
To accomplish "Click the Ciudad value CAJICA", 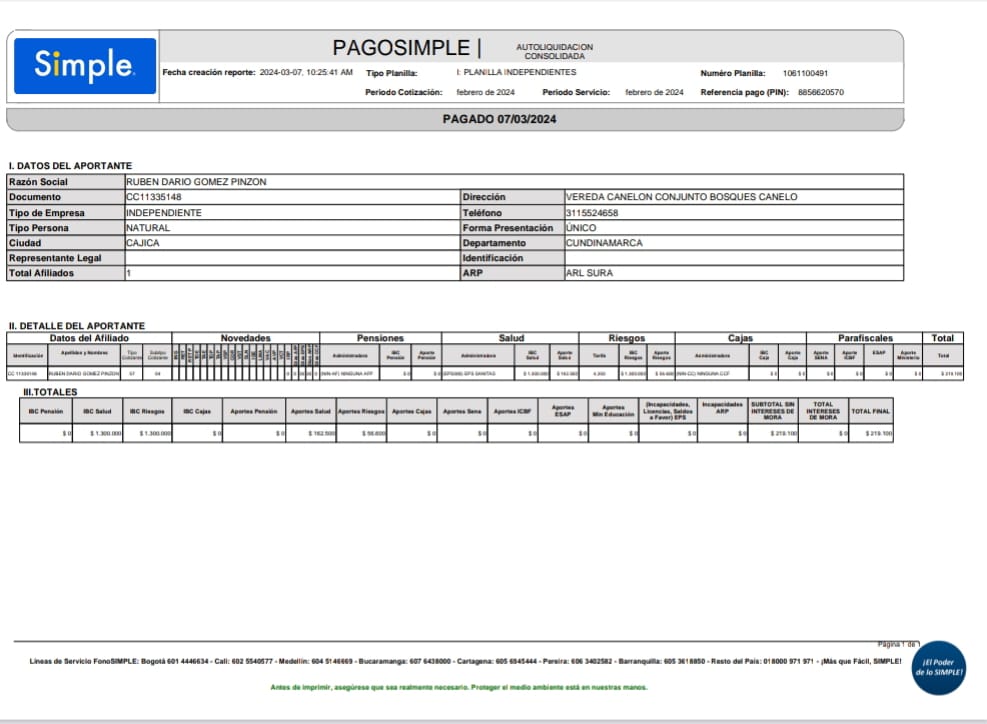I will pos(142,243).
